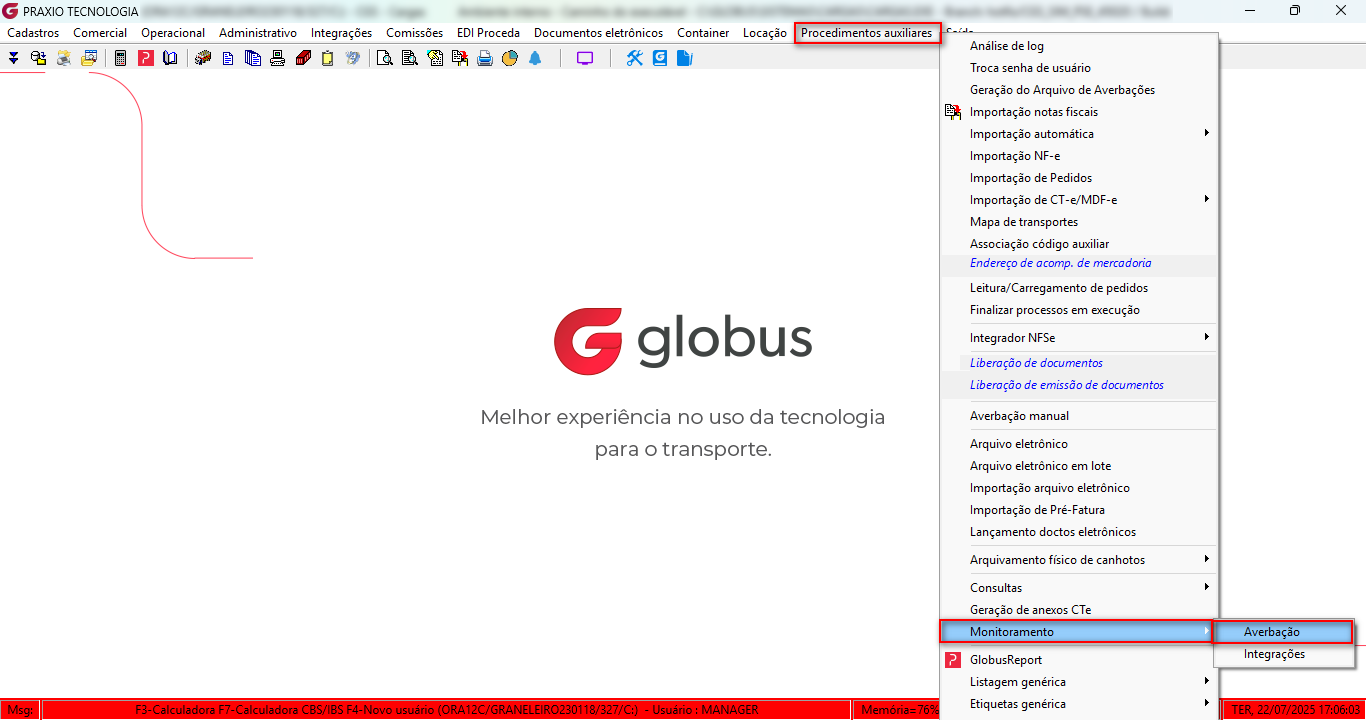Click the open folder toolbar icon
1366x720 pixels.
pyautogui.click(x=88, y=58)
